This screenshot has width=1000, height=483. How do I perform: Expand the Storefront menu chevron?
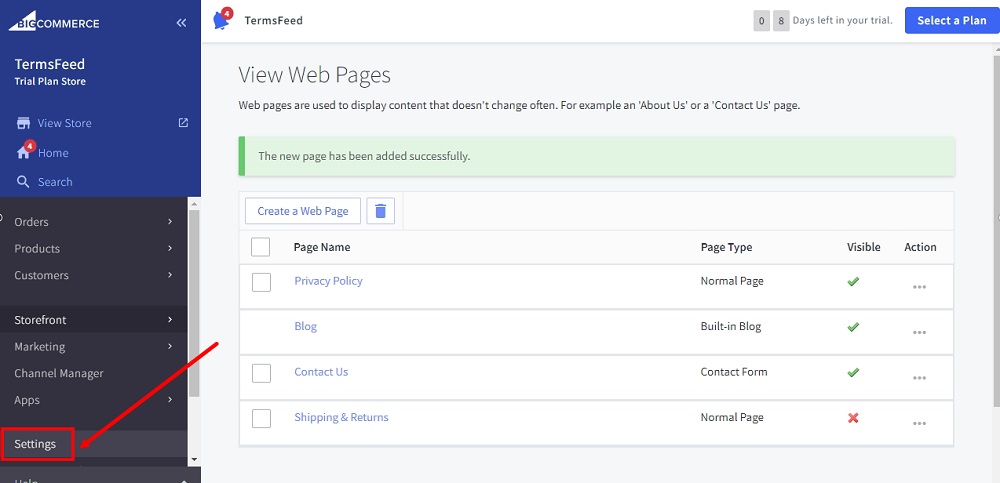tap(170, 320)
